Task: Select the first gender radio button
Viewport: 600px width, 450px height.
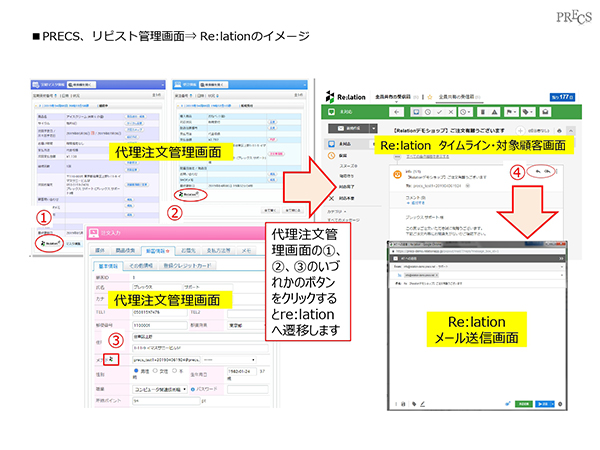Action: (x=136, y=371)
